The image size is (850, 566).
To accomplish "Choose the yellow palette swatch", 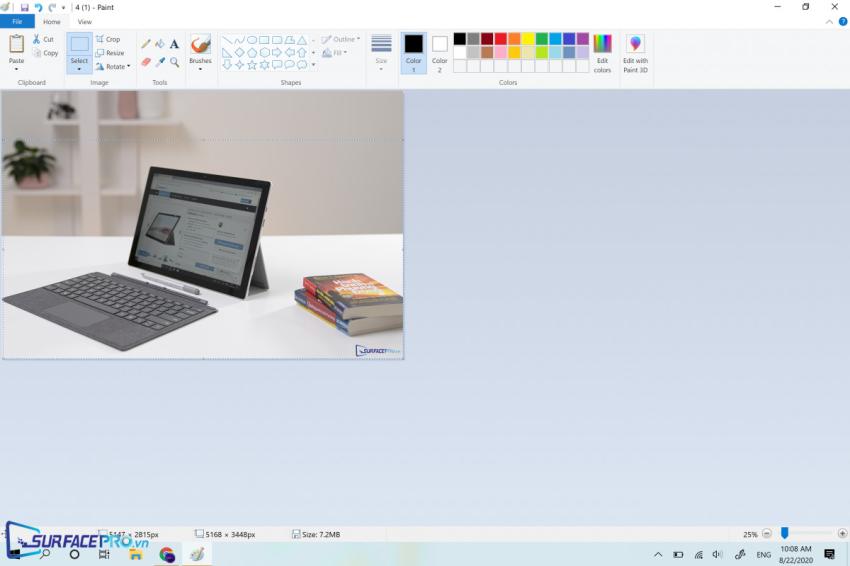I will (528, 38).
